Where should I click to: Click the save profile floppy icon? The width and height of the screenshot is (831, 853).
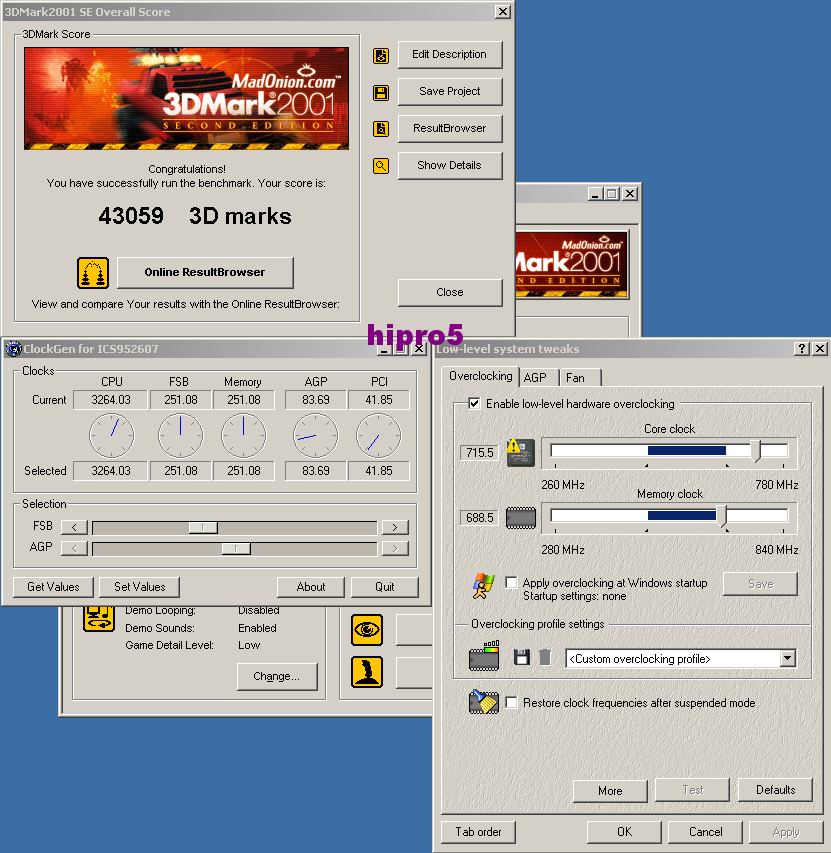click(x=522, y=657)
